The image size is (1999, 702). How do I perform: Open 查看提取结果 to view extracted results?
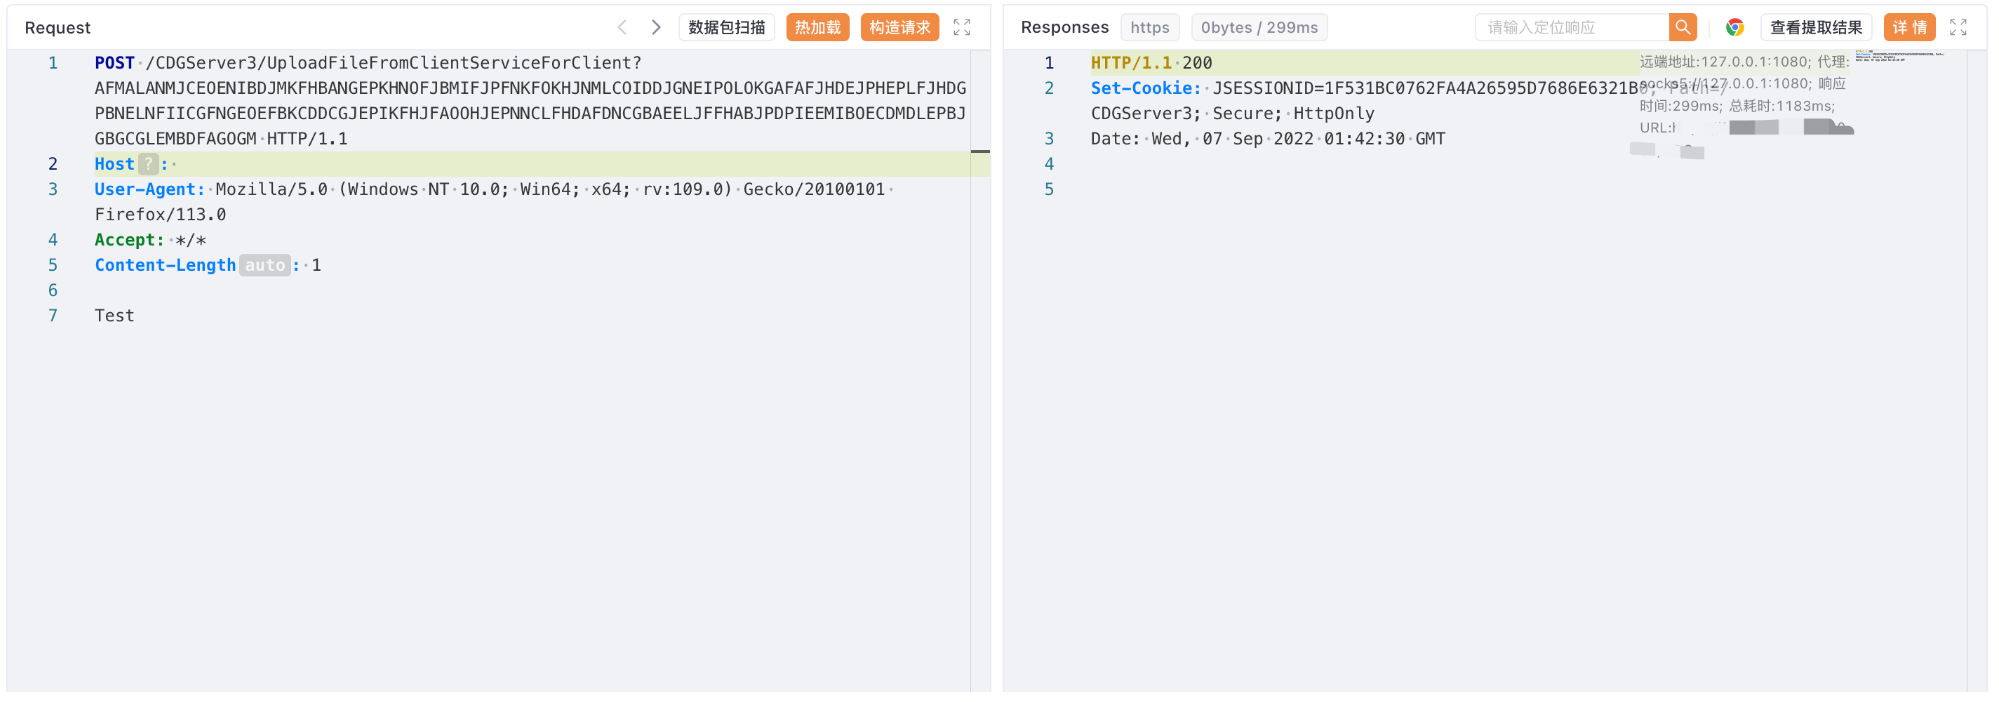pyautogui.click(x=1816, y=27)
